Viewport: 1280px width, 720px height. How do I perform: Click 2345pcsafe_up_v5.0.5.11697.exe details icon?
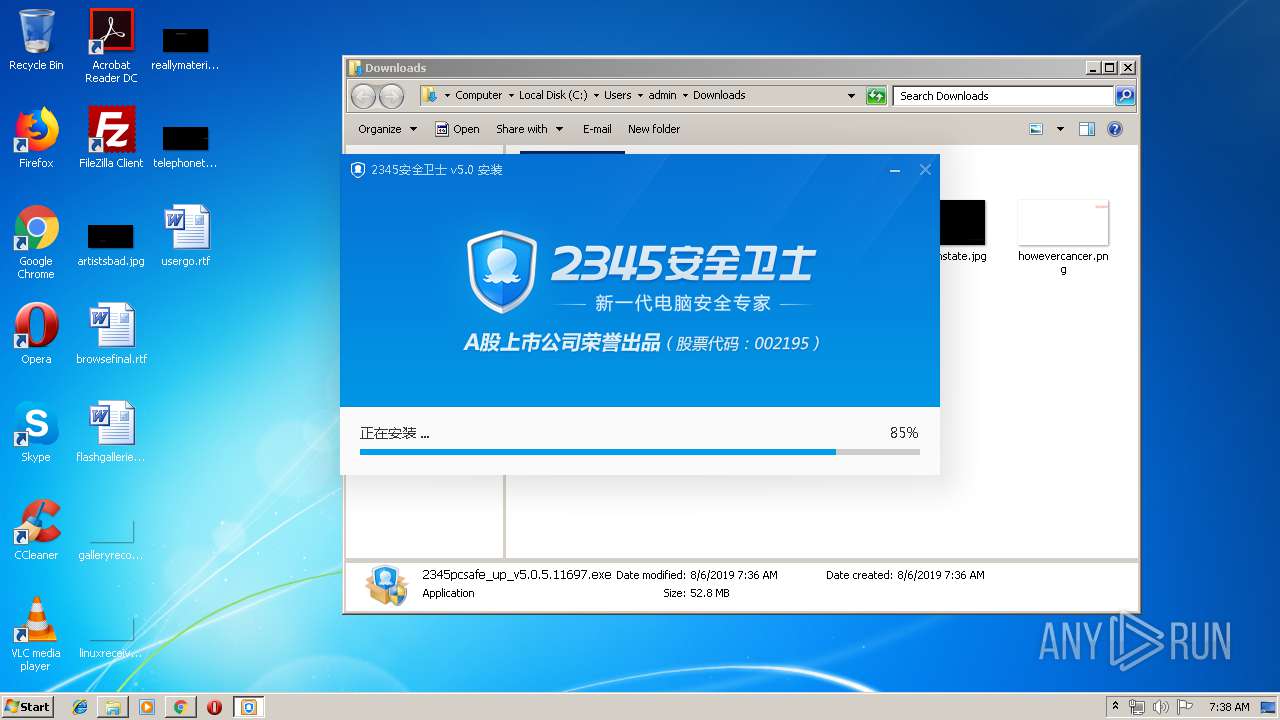click(x=386, y=585)
